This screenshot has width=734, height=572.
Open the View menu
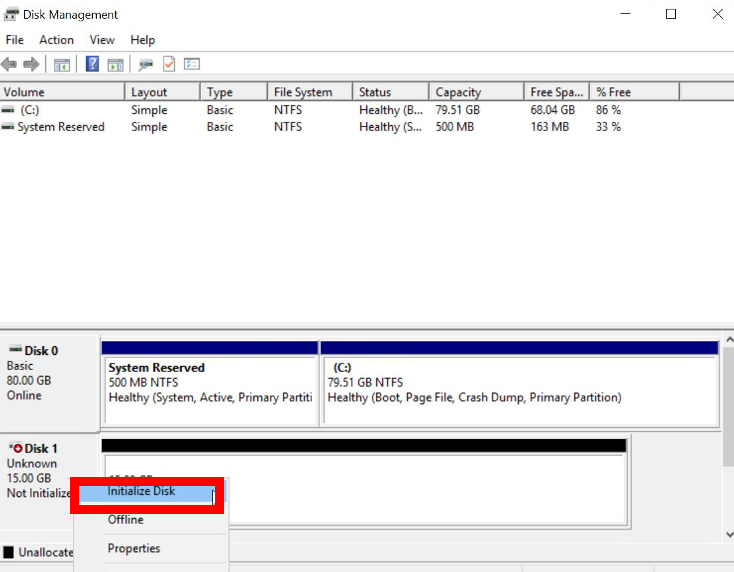point(102,40)
